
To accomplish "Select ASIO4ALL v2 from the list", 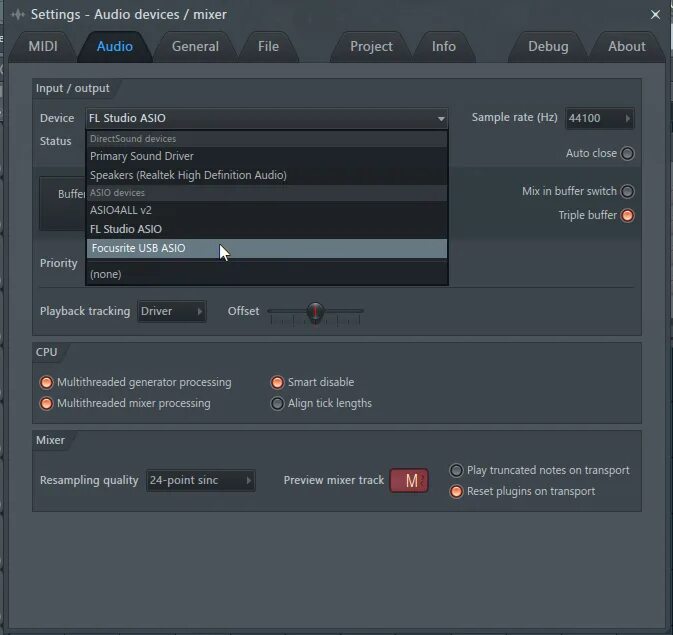I will click(267, 210).
